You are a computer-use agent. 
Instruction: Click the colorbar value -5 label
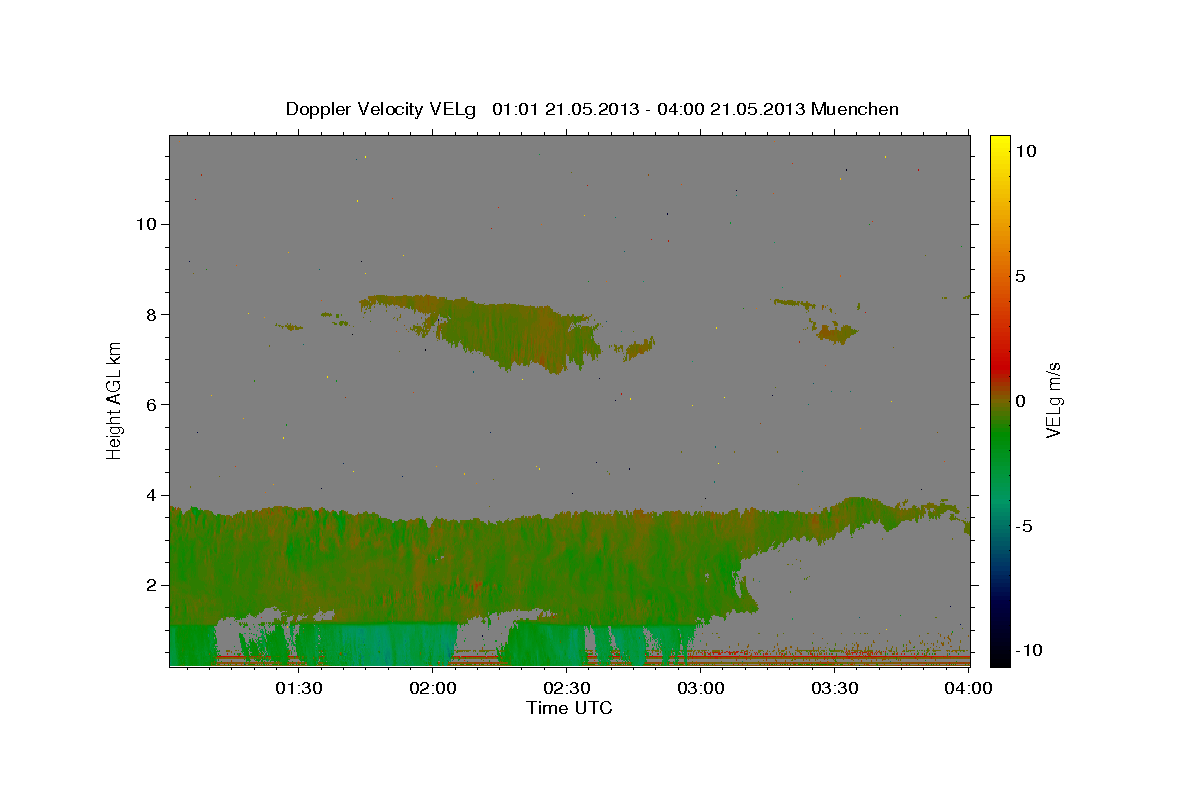click(1024, 526)
